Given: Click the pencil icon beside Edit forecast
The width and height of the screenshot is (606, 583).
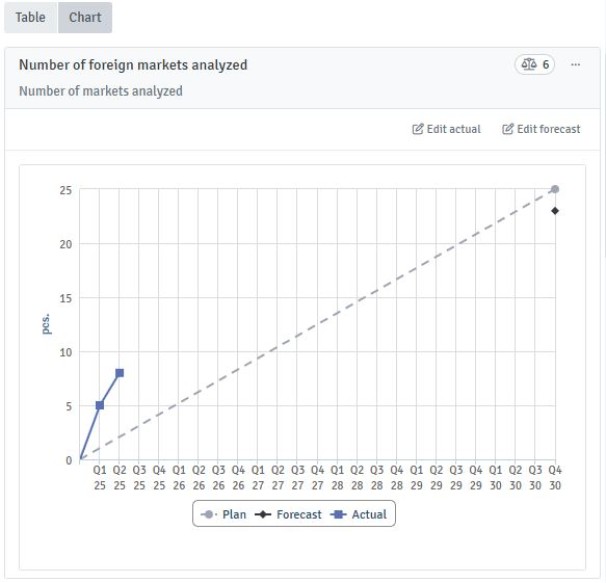Looking at the screenshot, I should click(508, 129).
